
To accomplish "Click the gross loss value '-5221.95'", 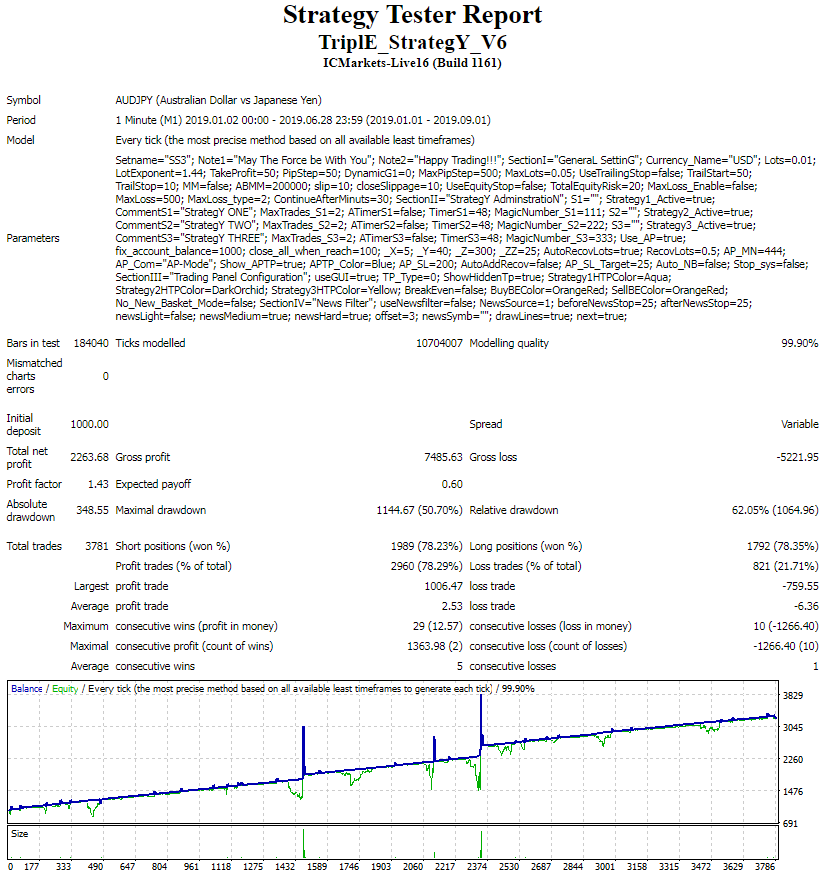I will point(797,457).
